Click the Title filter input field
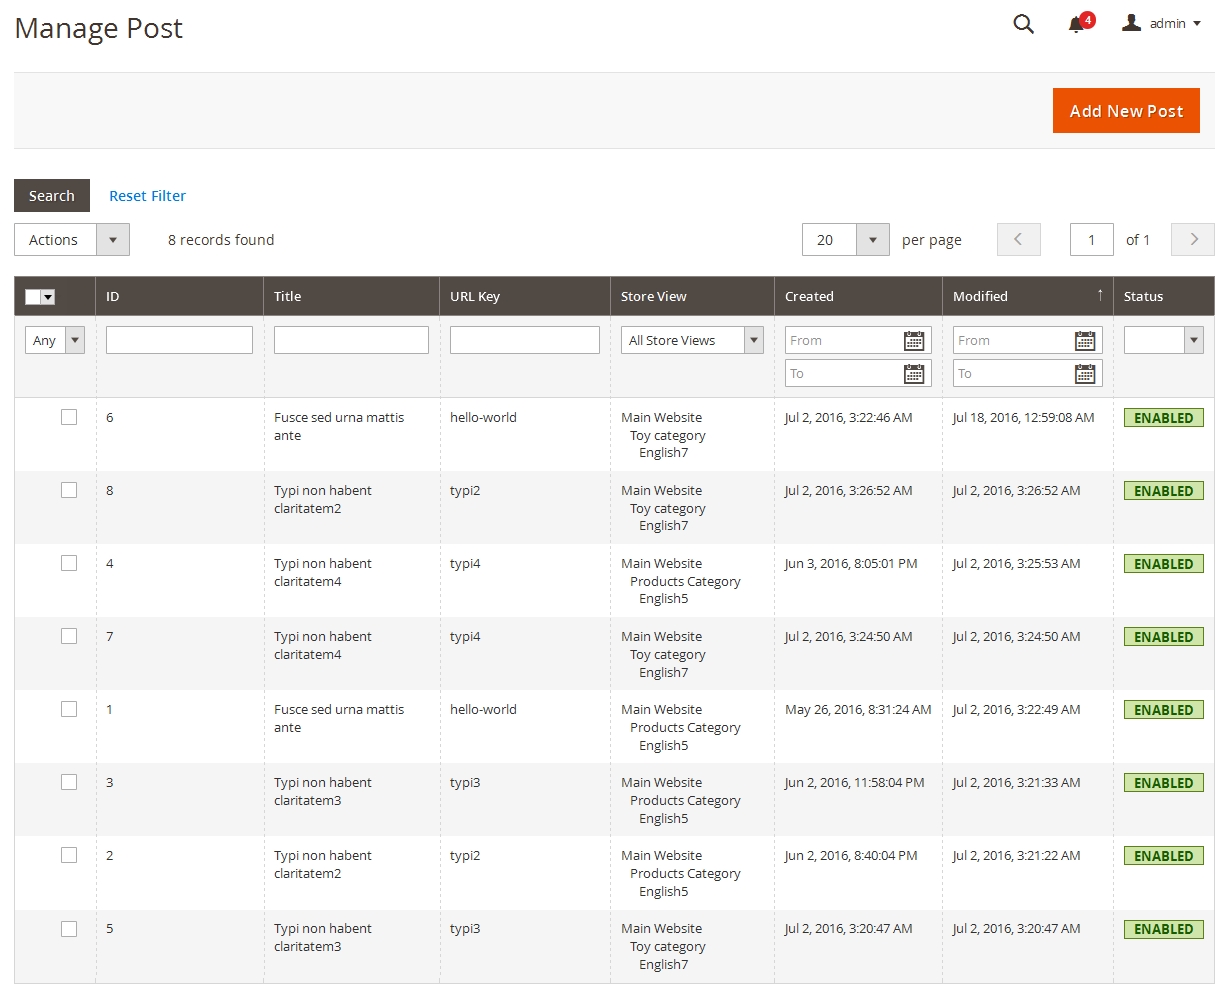The image size is (1226, 995). 351,341
